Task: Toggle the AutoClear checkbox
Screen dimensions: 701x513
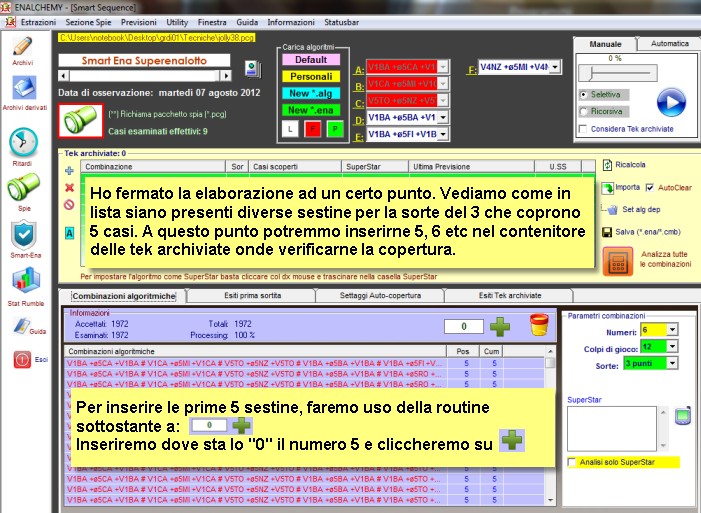Action: tap(650, 188)
